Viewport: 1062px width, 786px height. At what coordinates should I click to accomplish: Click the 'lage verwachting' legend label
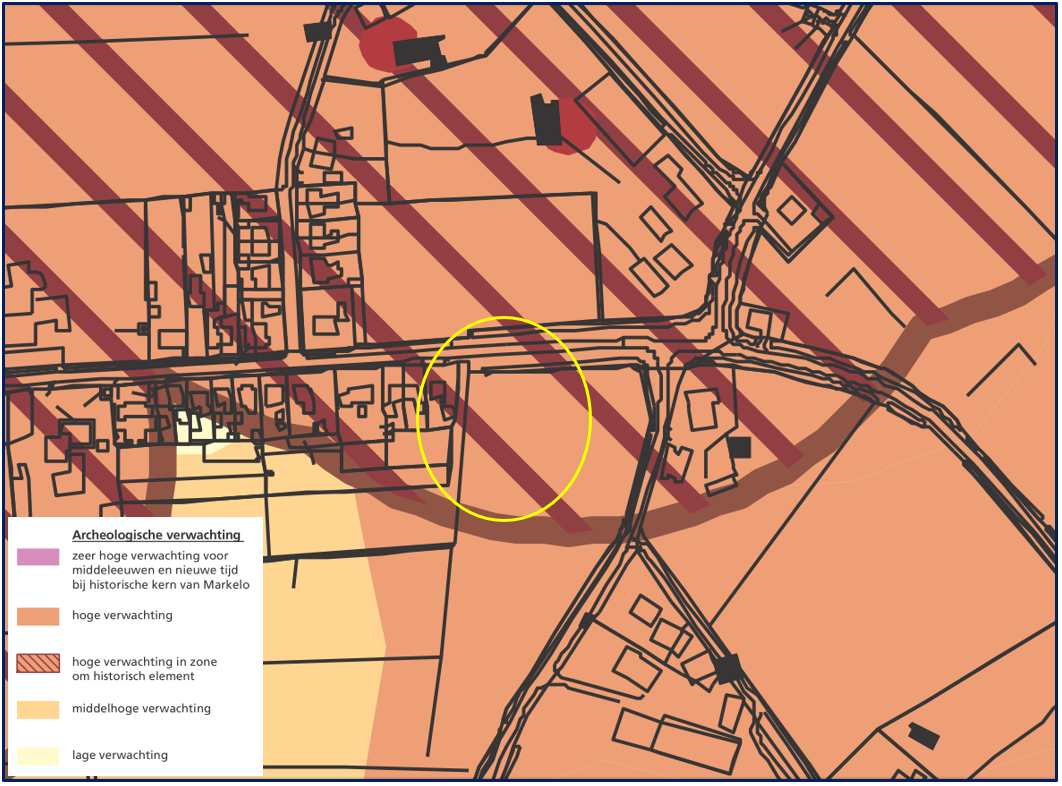(120, 755)
